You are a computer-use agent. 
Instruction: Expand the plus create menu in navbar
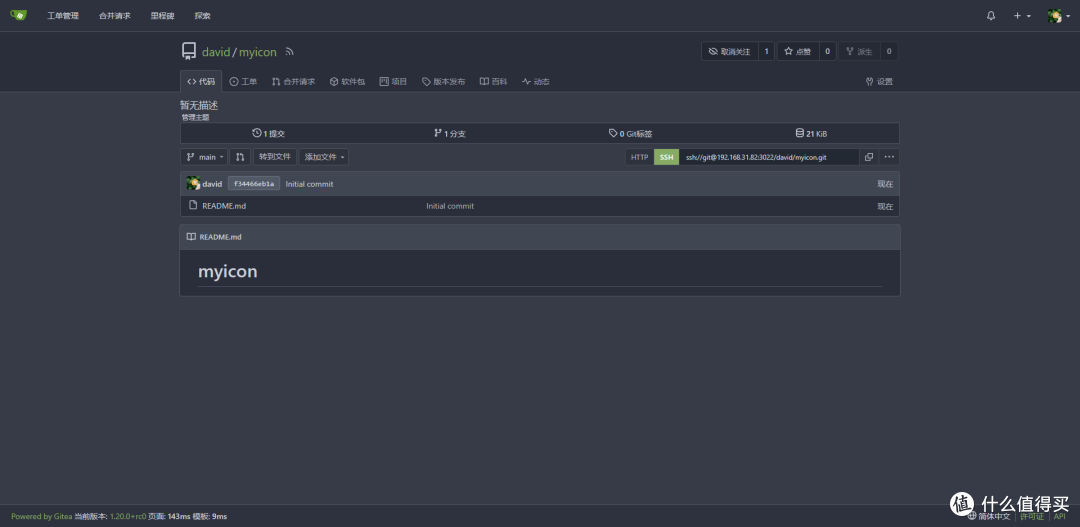tap(1021, 16)
